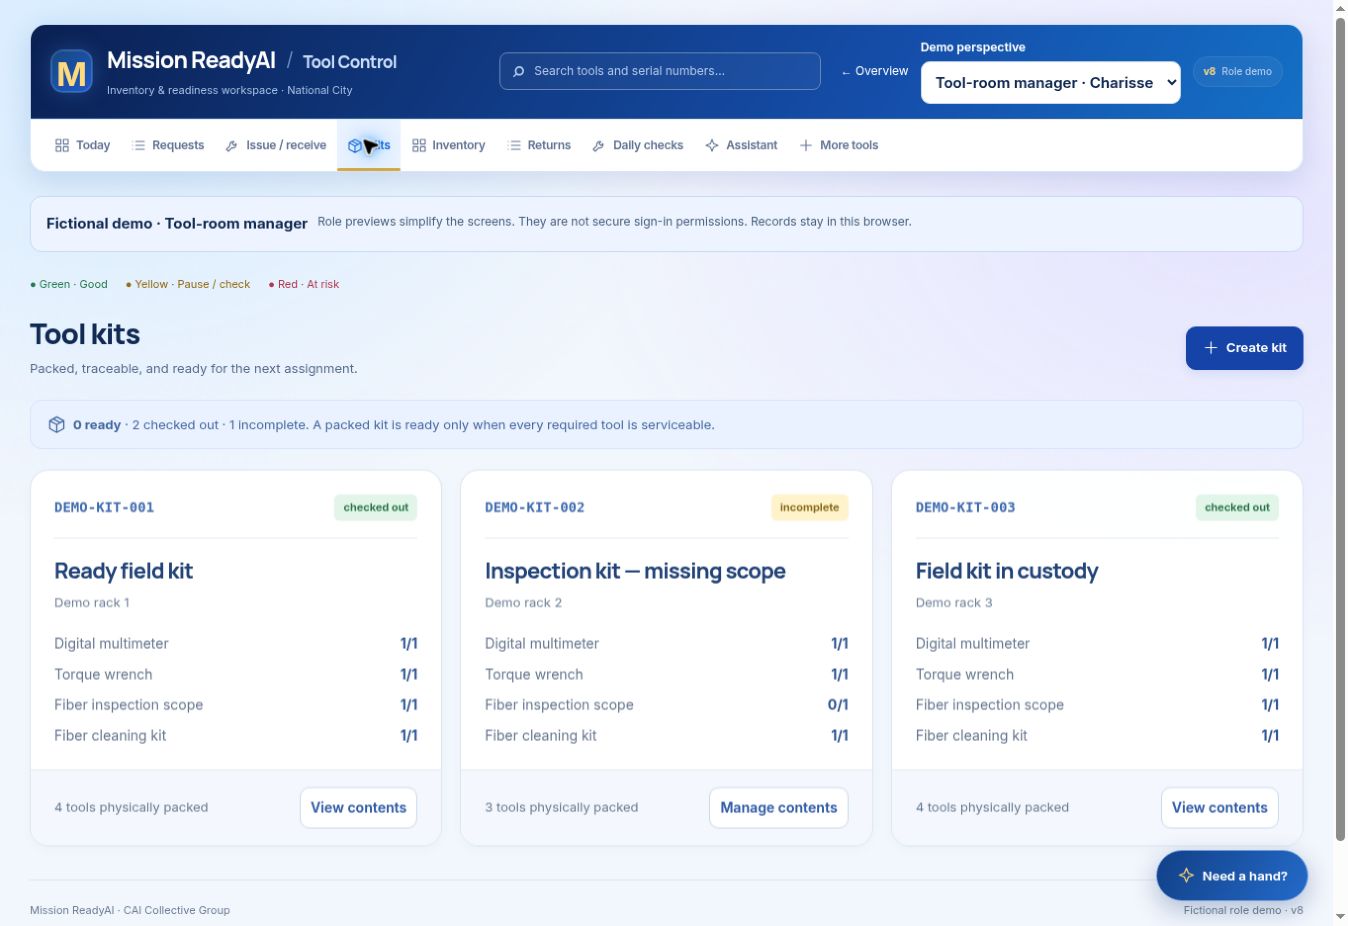Click the Red · At risk legend
The width and height of the screenshot is (1348, 926).
tap(304, 284)
